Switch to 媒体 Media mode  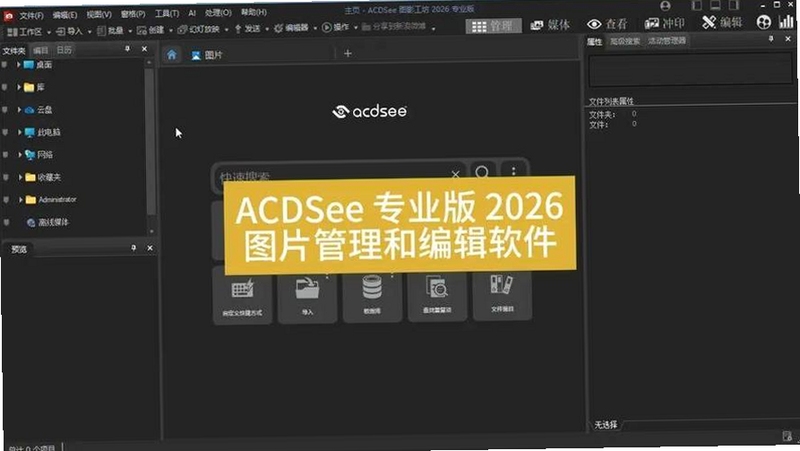pos(550,25)
